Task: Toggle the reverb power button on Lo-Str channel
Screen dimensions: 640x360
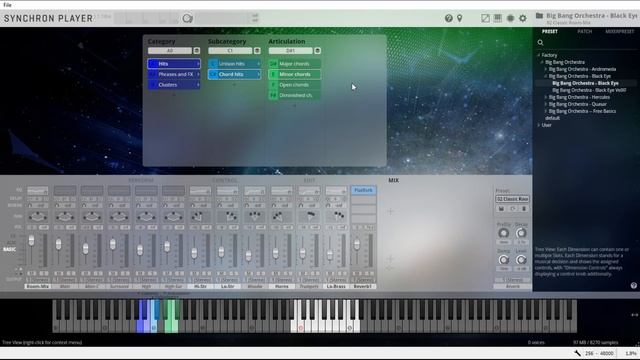Action: pyautogui.click(x=220, y=205)
